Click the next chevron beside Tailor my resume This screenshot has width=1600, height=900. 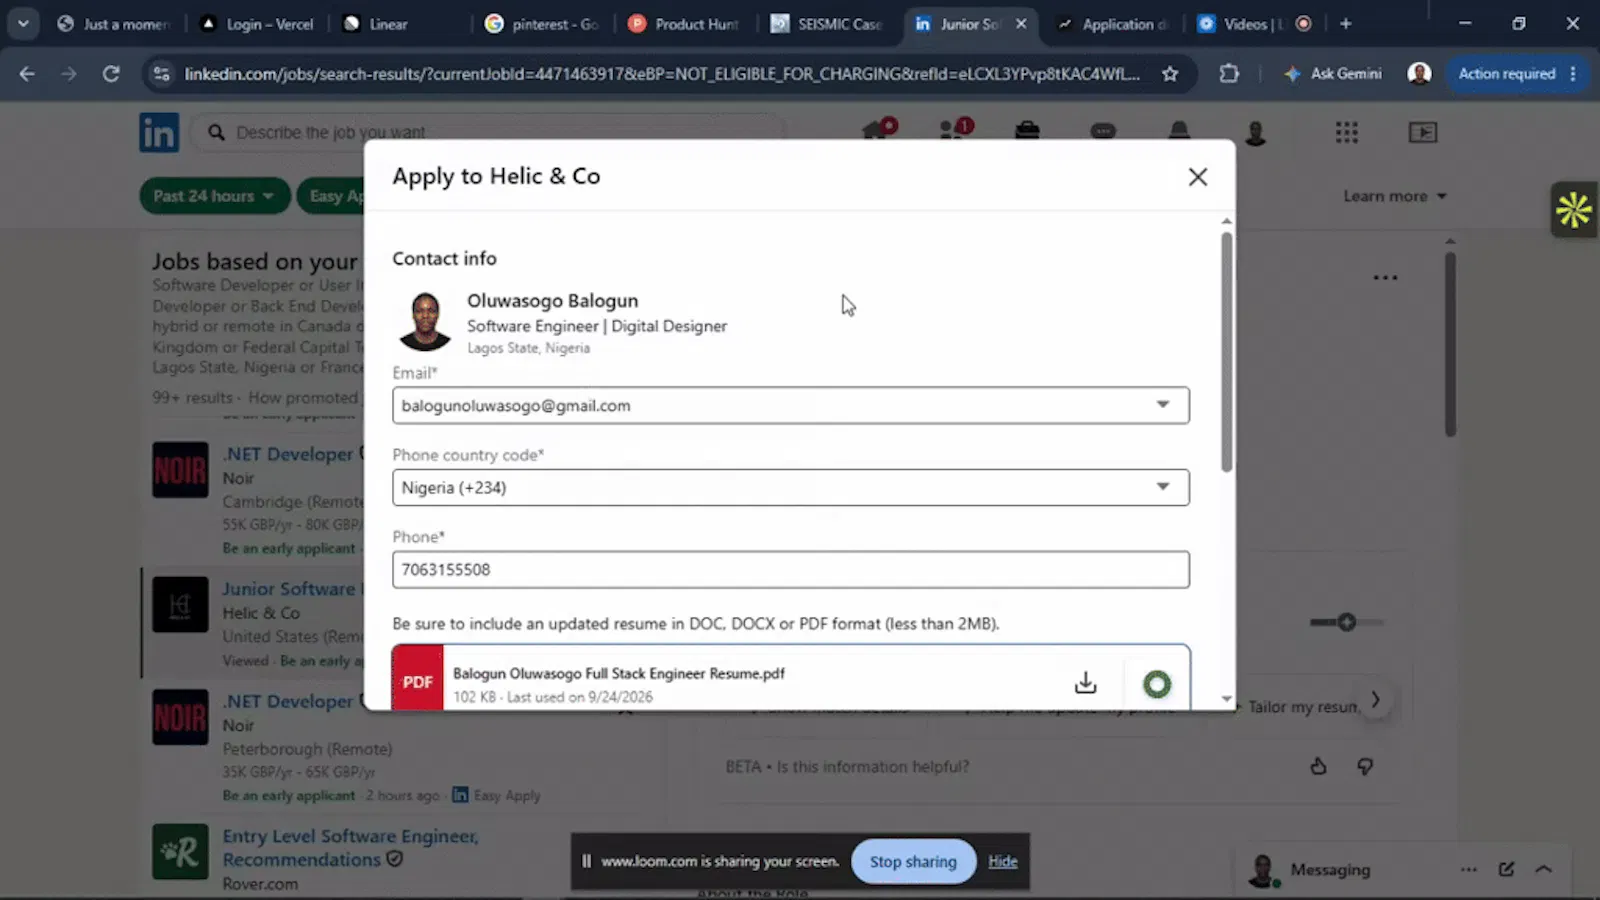(x=1375, y=700)
